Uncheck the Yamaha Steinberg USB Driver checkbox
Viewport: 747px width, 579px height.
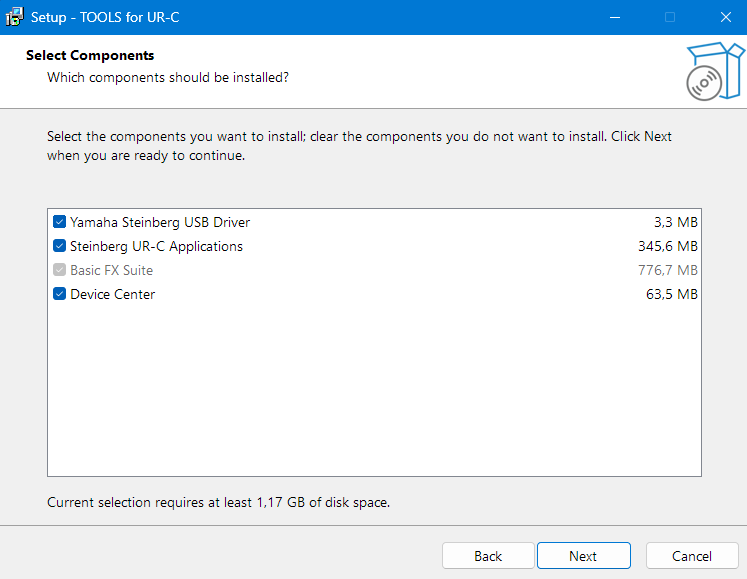pos(60,222)
